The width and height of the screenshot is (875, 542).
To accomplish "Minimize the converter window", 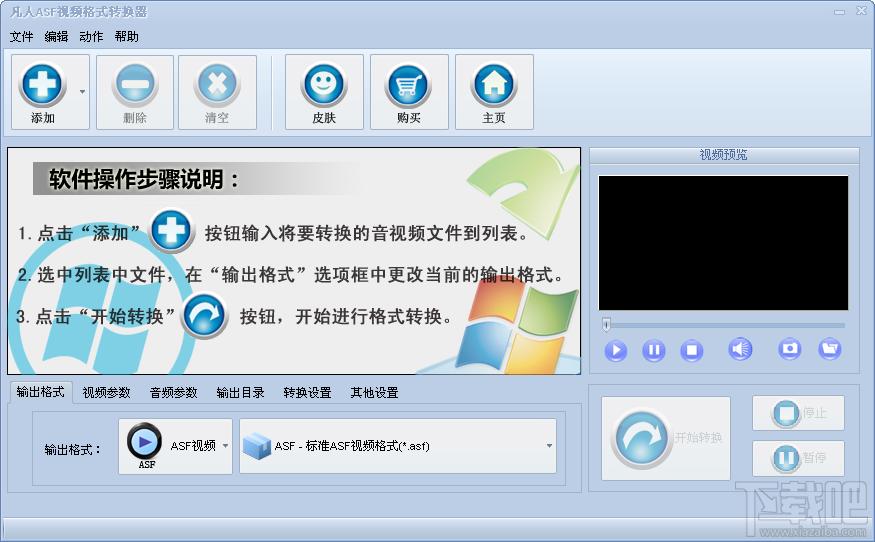I will tap(840, 12).
